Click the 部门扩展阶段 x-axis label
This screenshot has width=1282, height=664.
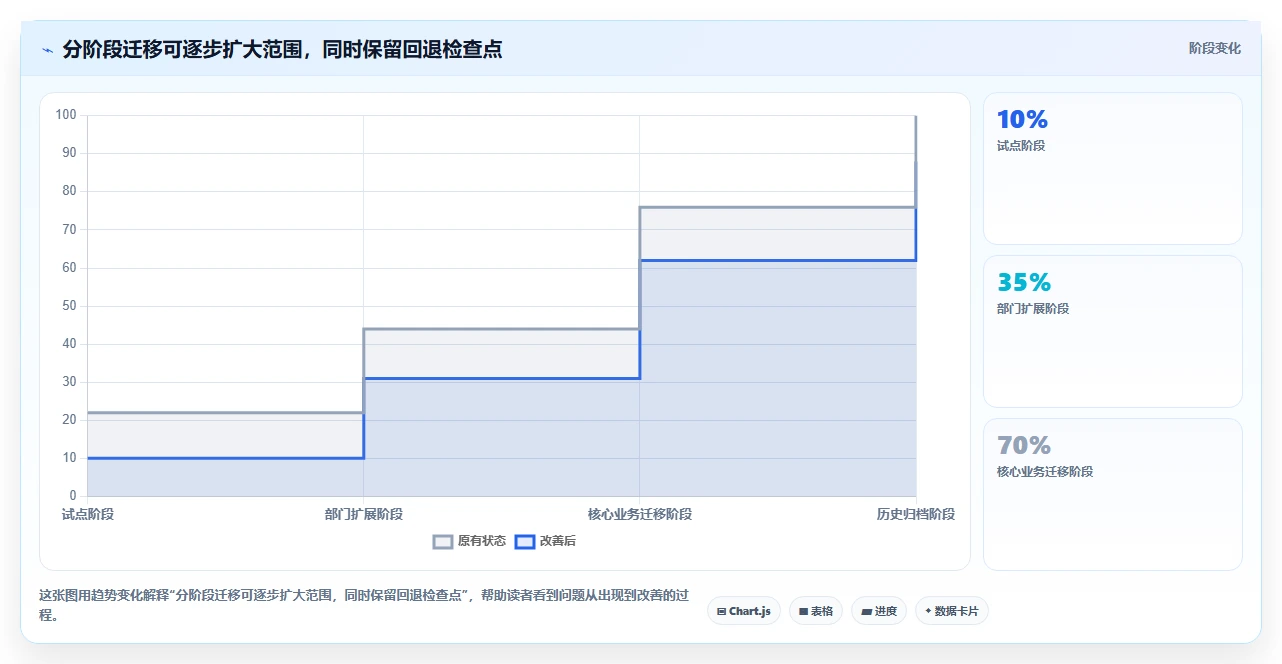[x=364, y=514]
